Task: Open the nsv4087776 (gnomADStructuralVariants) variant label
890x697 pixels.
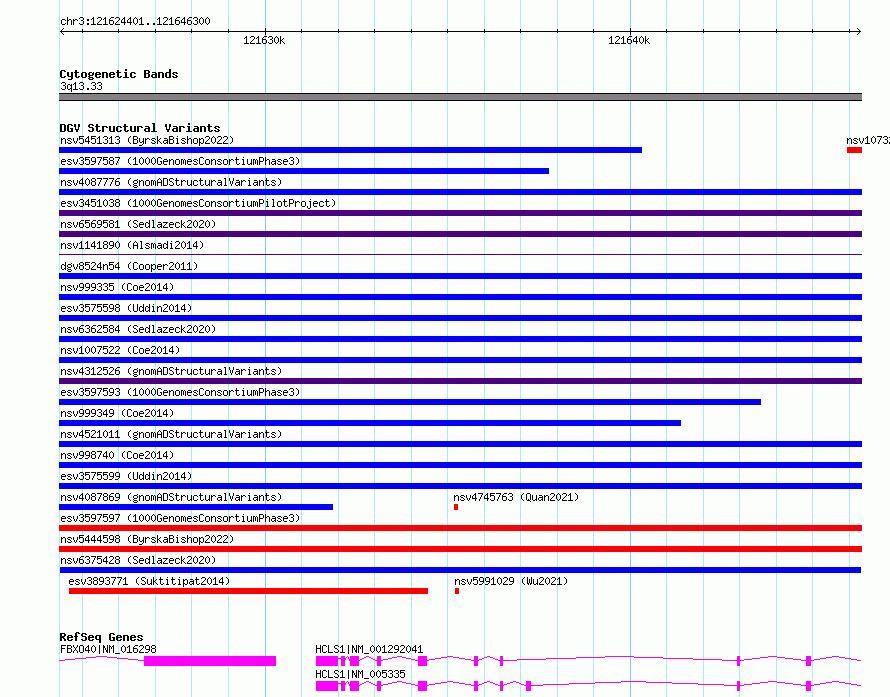Action: coord(171,182)
